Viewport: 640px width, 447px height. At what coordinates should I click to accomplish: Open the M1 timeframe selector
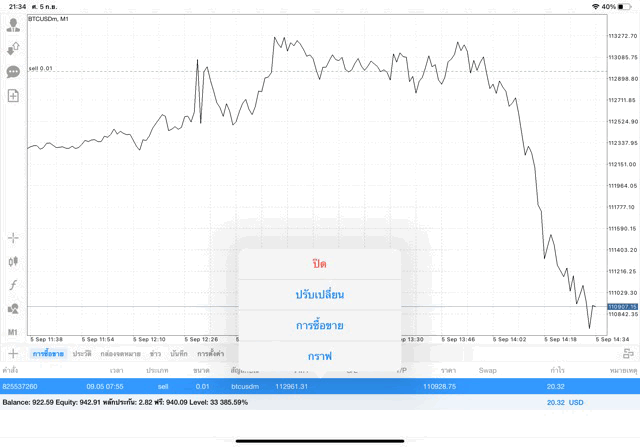point(13,331)
